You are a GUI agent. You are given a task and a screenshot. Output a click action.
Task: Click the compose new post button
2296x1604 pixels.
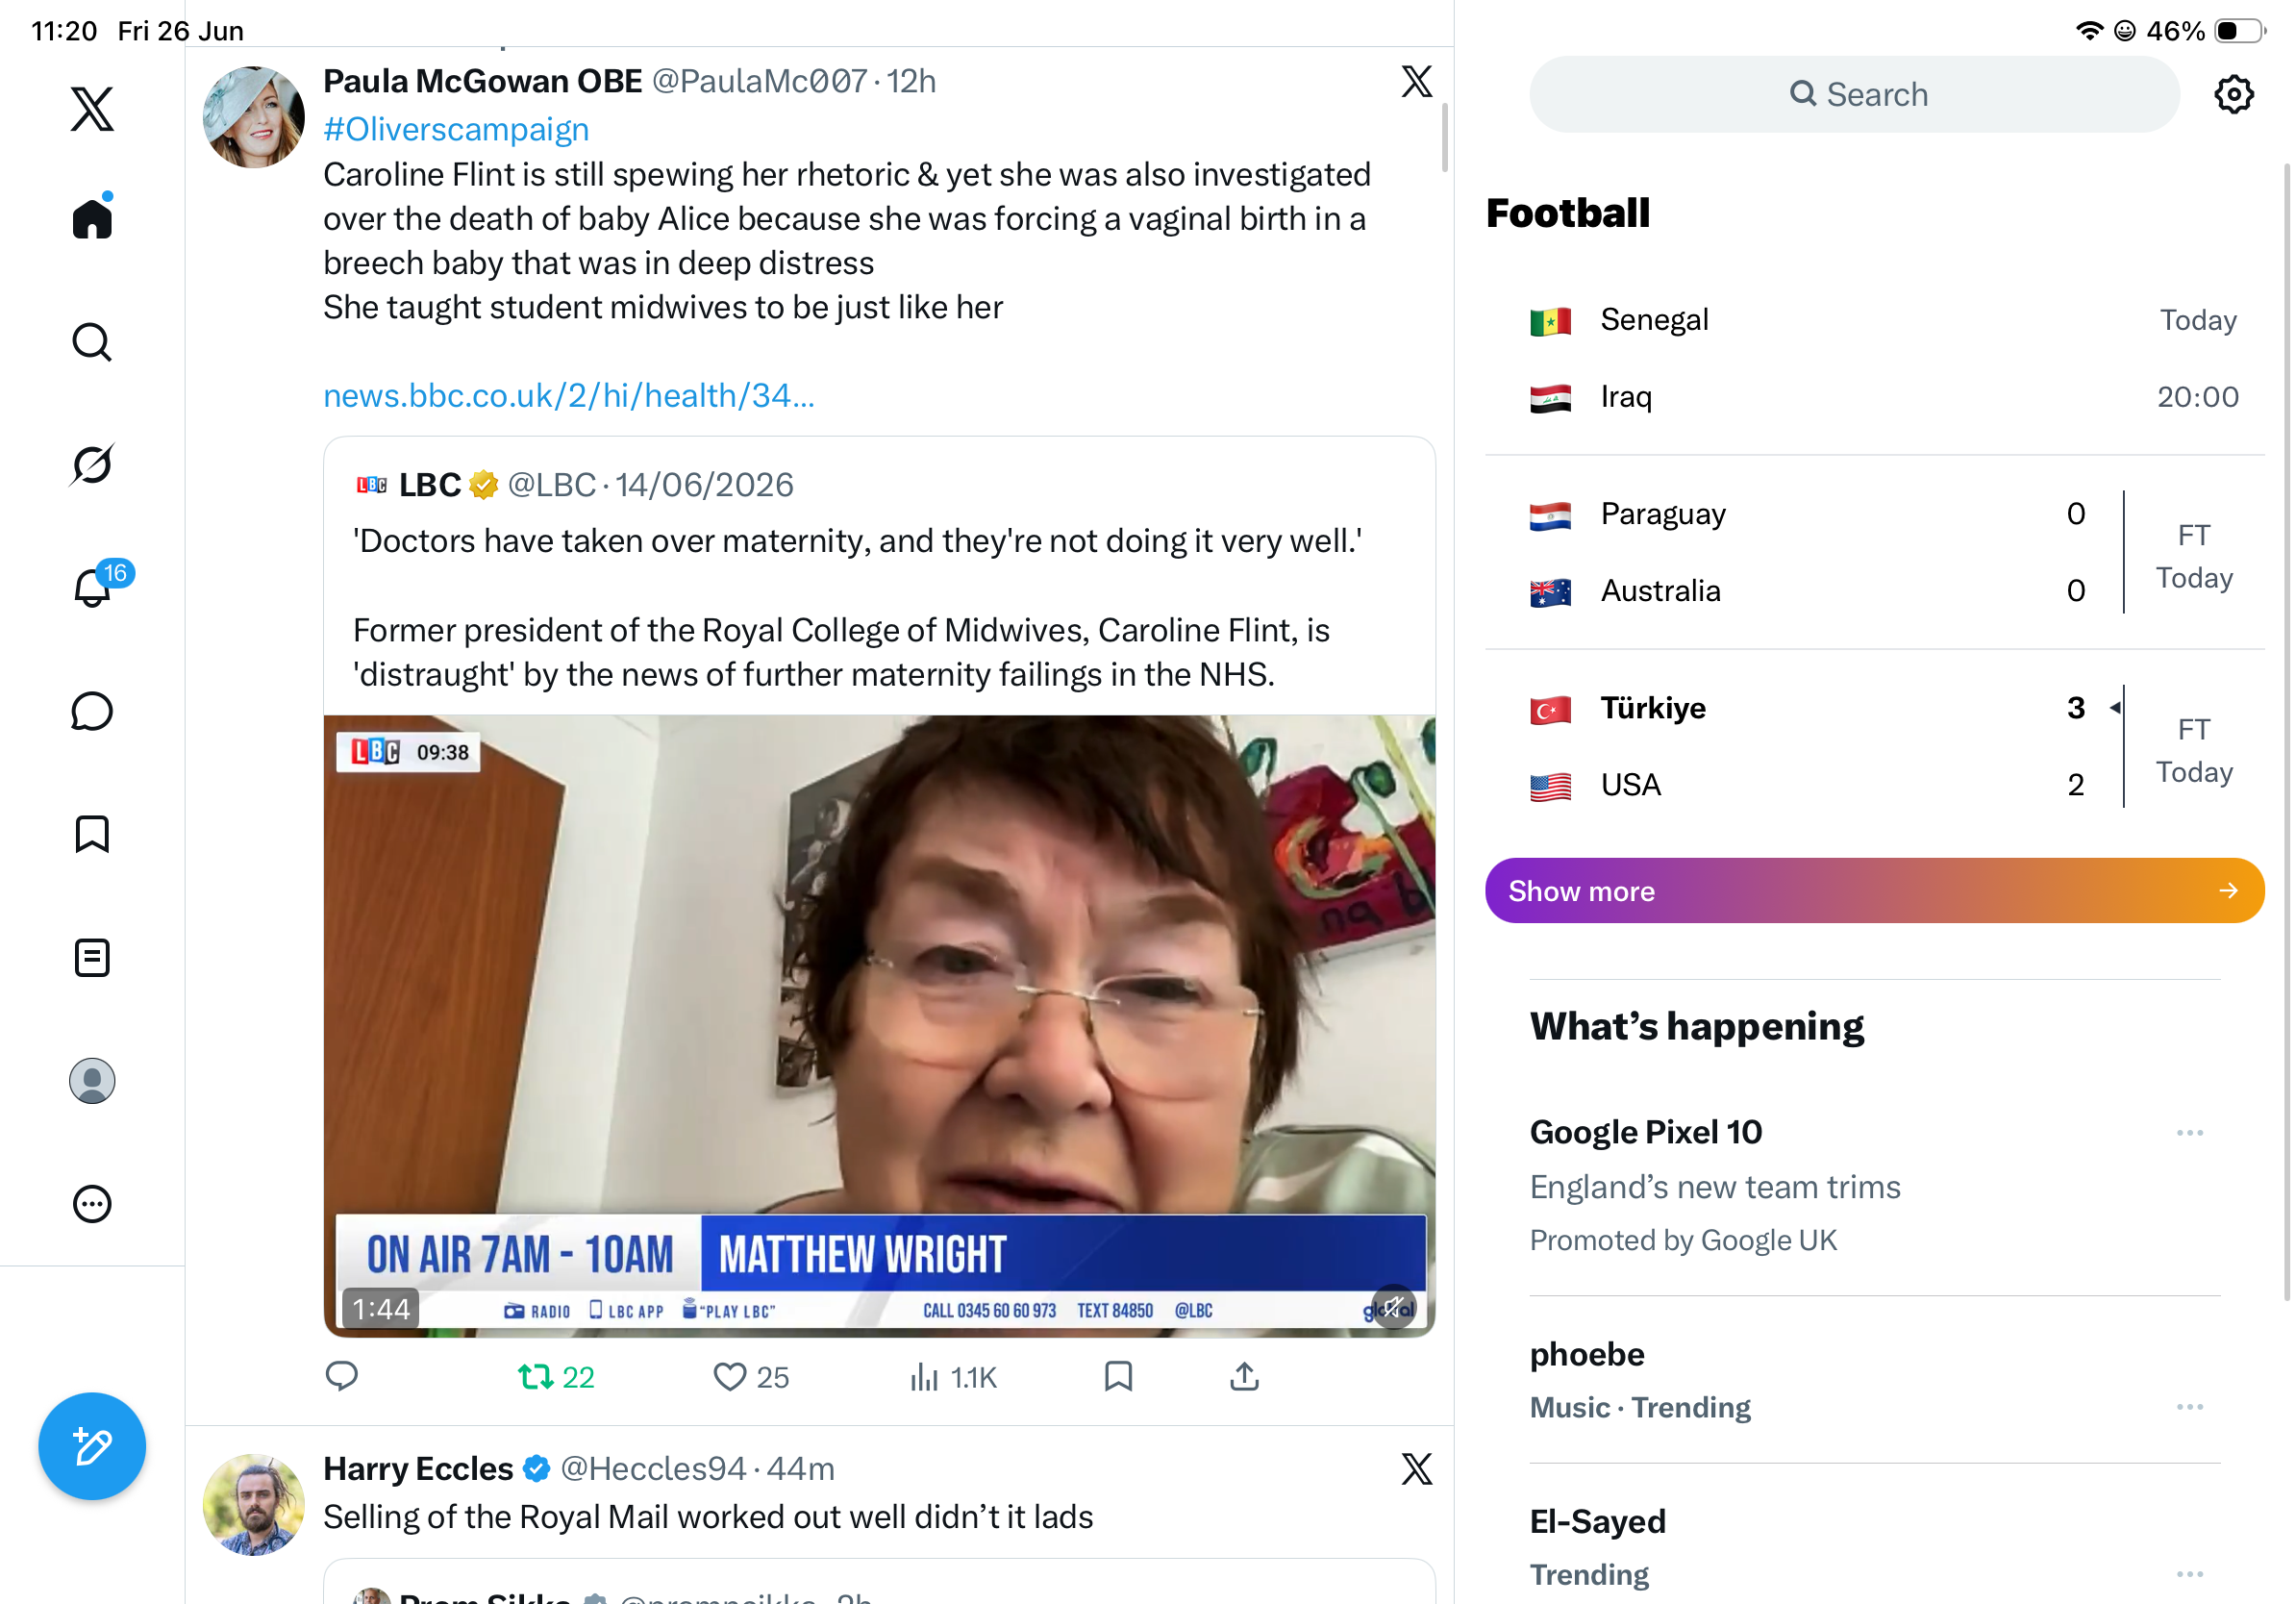click(x=92, y=1446)
